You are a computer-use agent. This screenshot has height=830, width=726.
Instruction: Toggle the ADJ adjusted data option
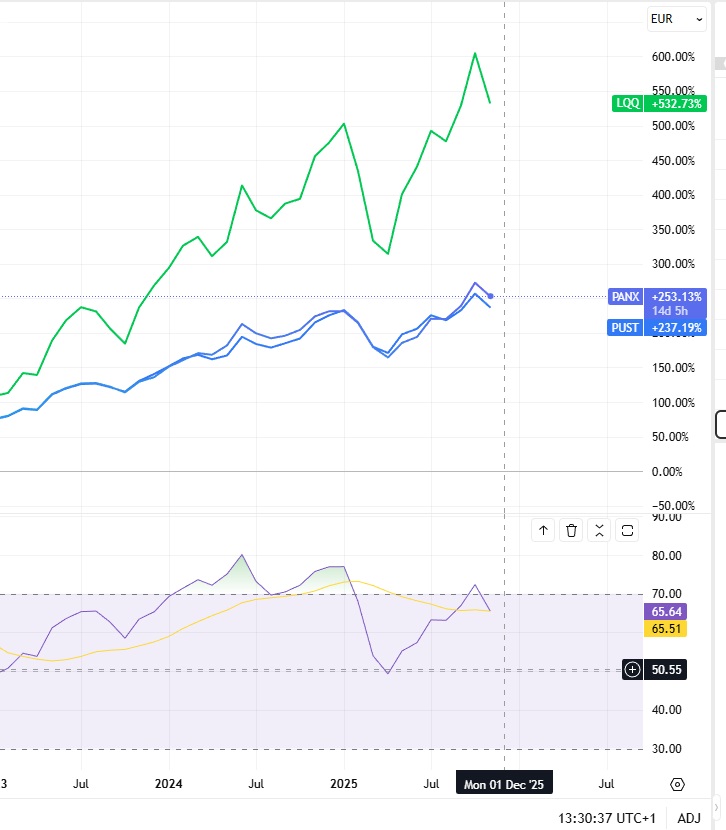(x=689, y=817)
